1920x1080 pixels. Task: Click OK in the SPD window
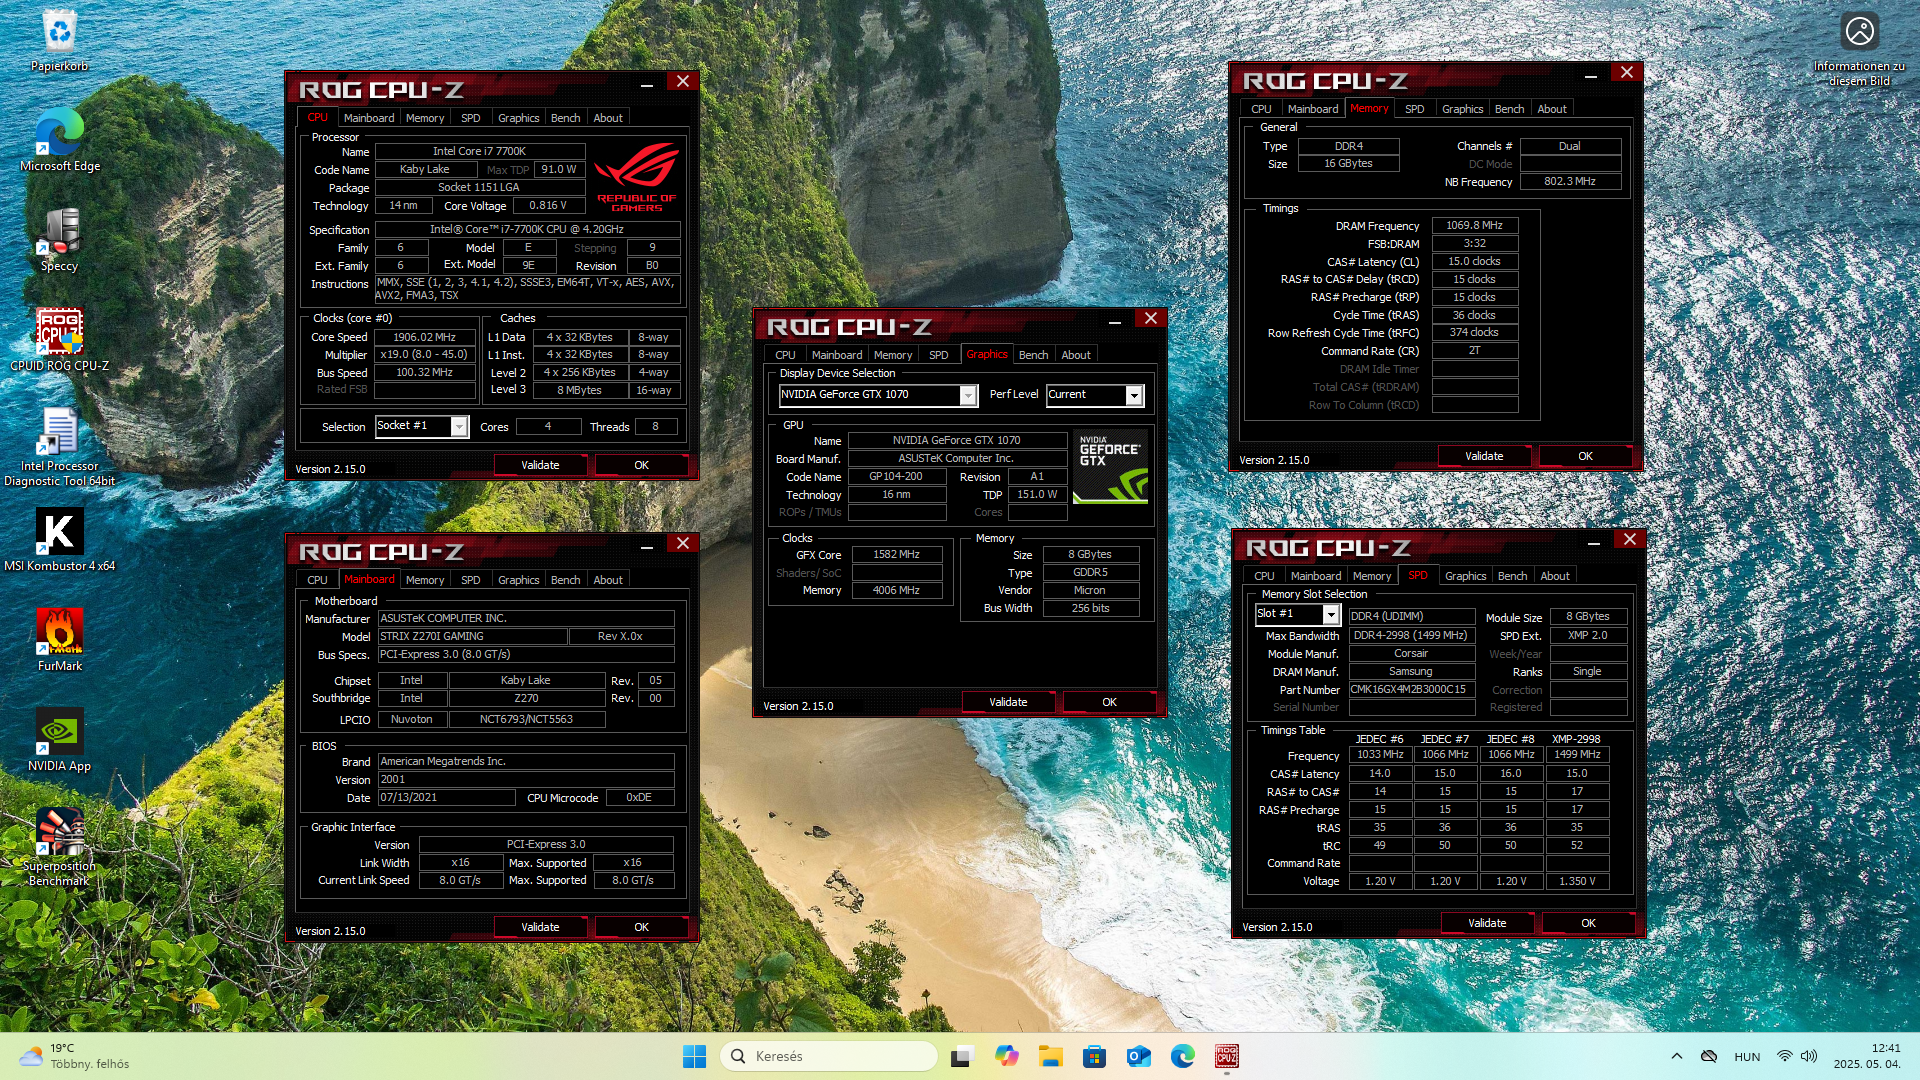(x=1588, y=923)
